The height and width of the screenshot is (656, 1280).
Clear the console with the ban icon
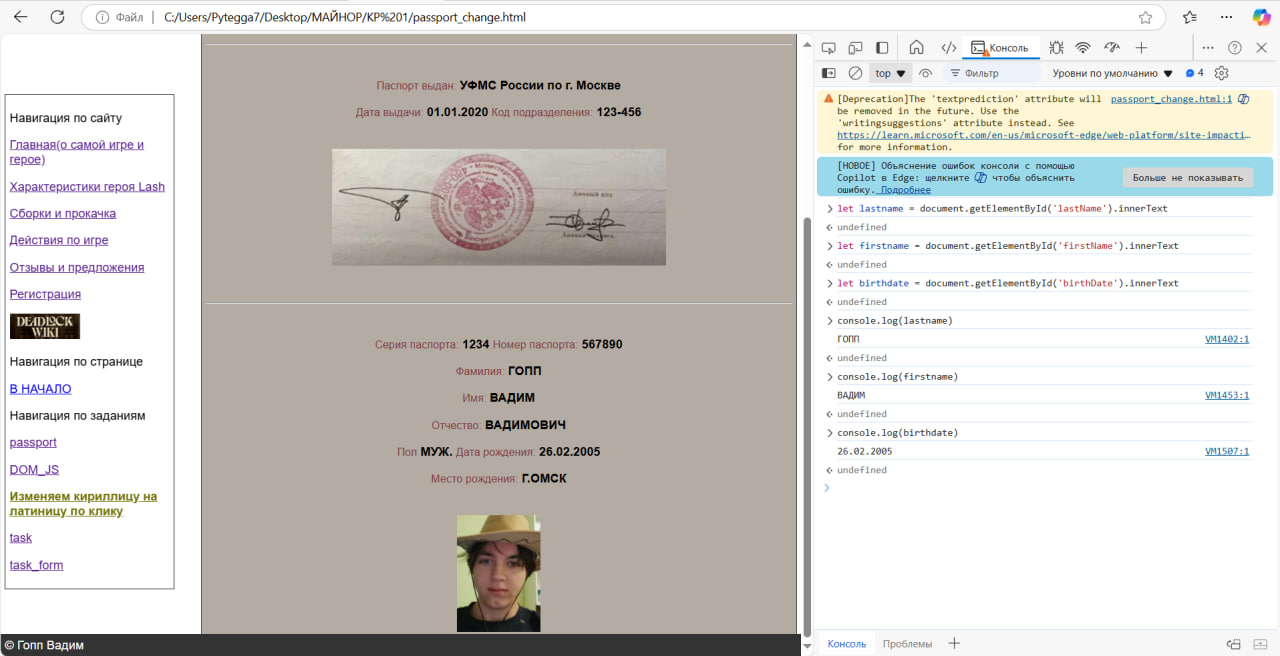855,73
